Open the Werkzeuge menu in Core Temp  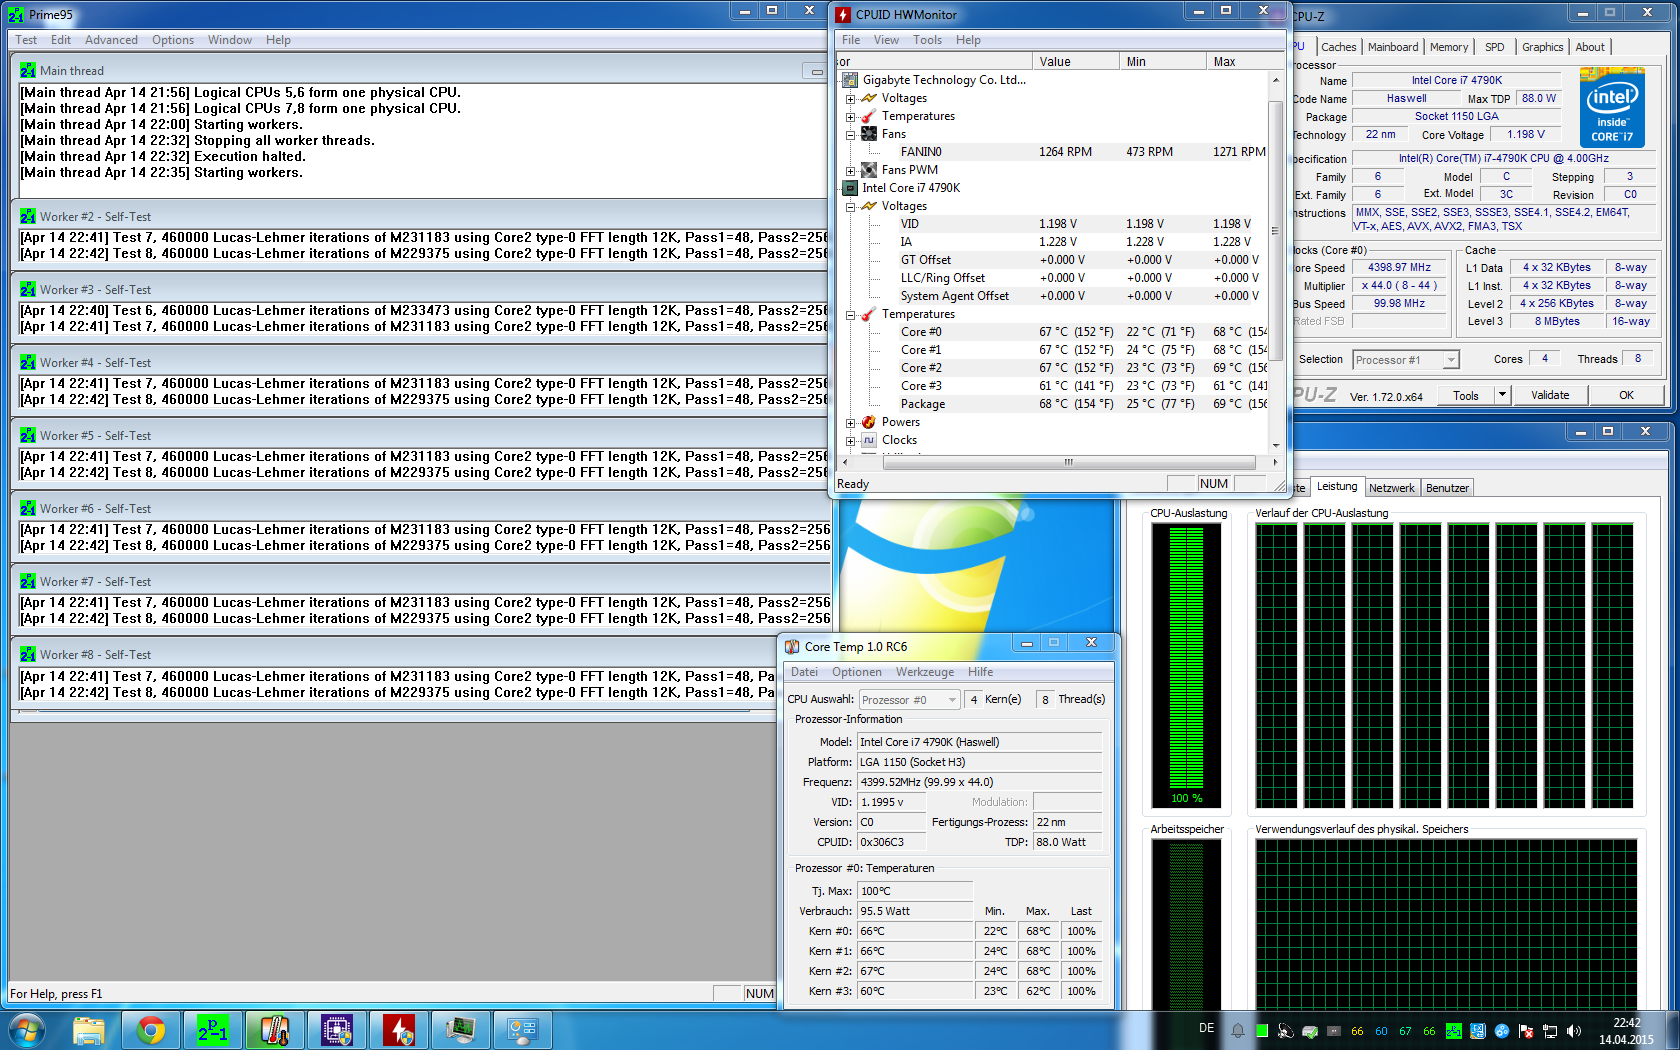point(925,672)
